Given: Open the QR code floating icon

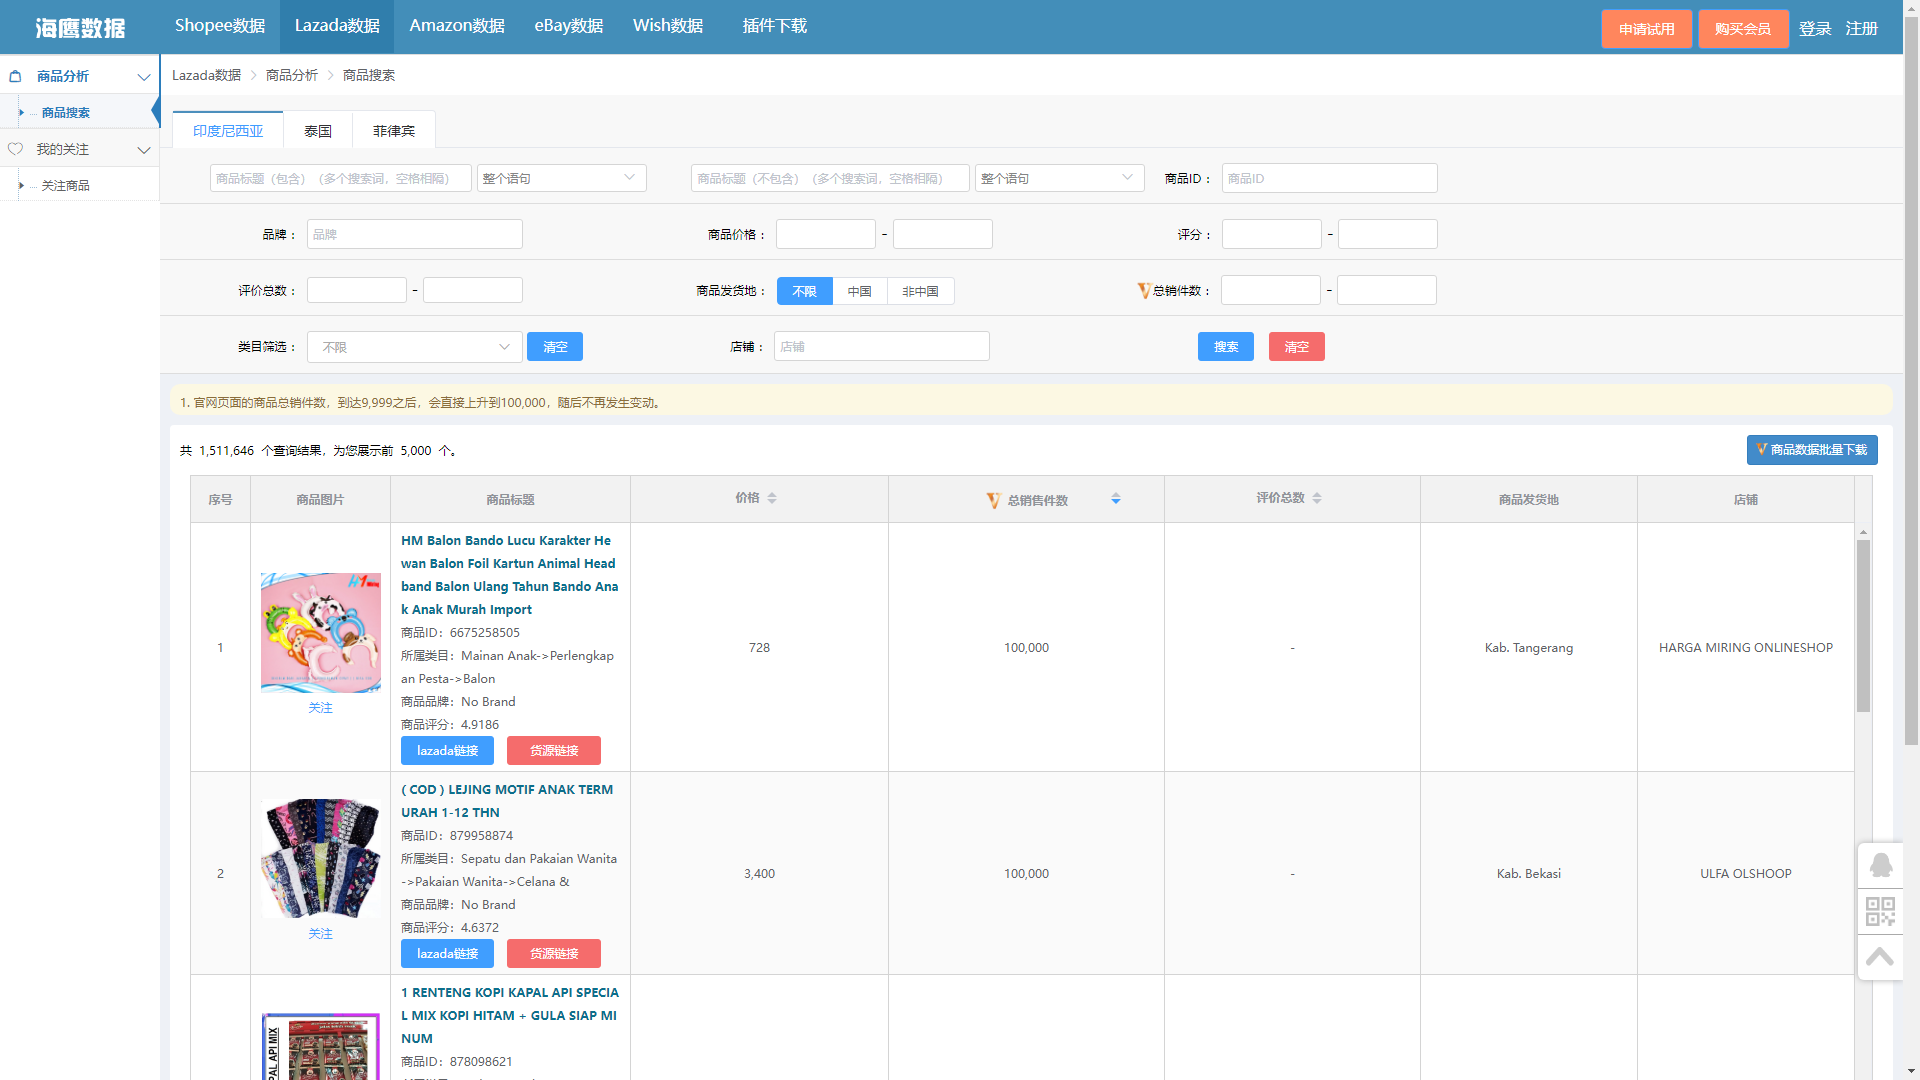Looking at the screenshot, I should click(1880, 911).
